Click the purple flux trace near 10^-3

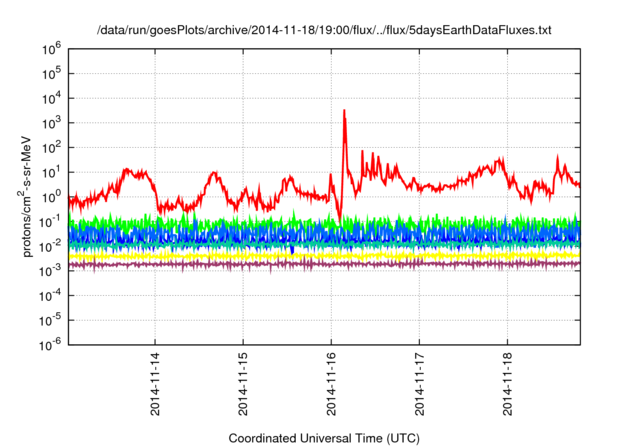[x=324, y=264]
